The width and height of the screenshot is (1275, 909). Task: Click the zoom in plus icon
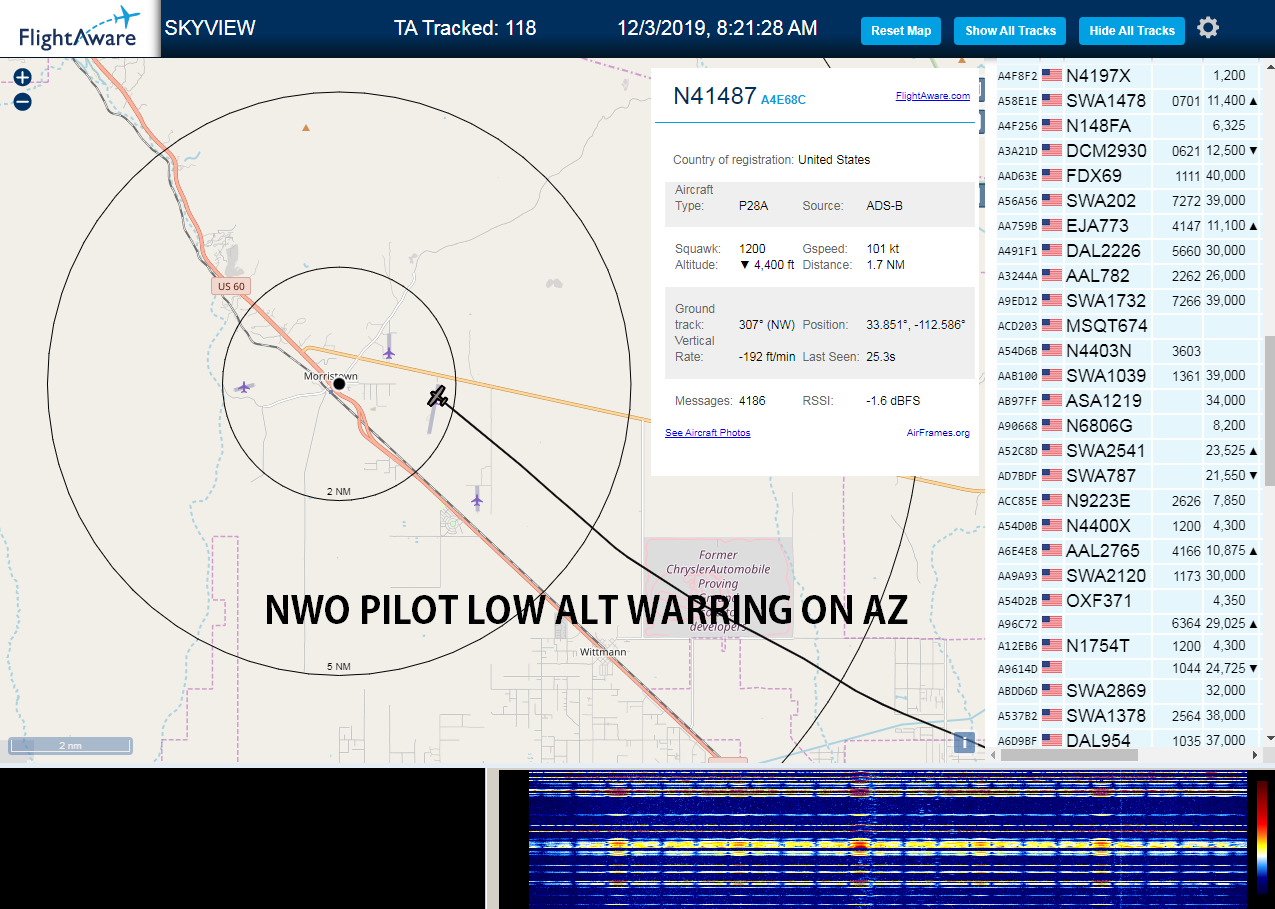coord(22,77)
